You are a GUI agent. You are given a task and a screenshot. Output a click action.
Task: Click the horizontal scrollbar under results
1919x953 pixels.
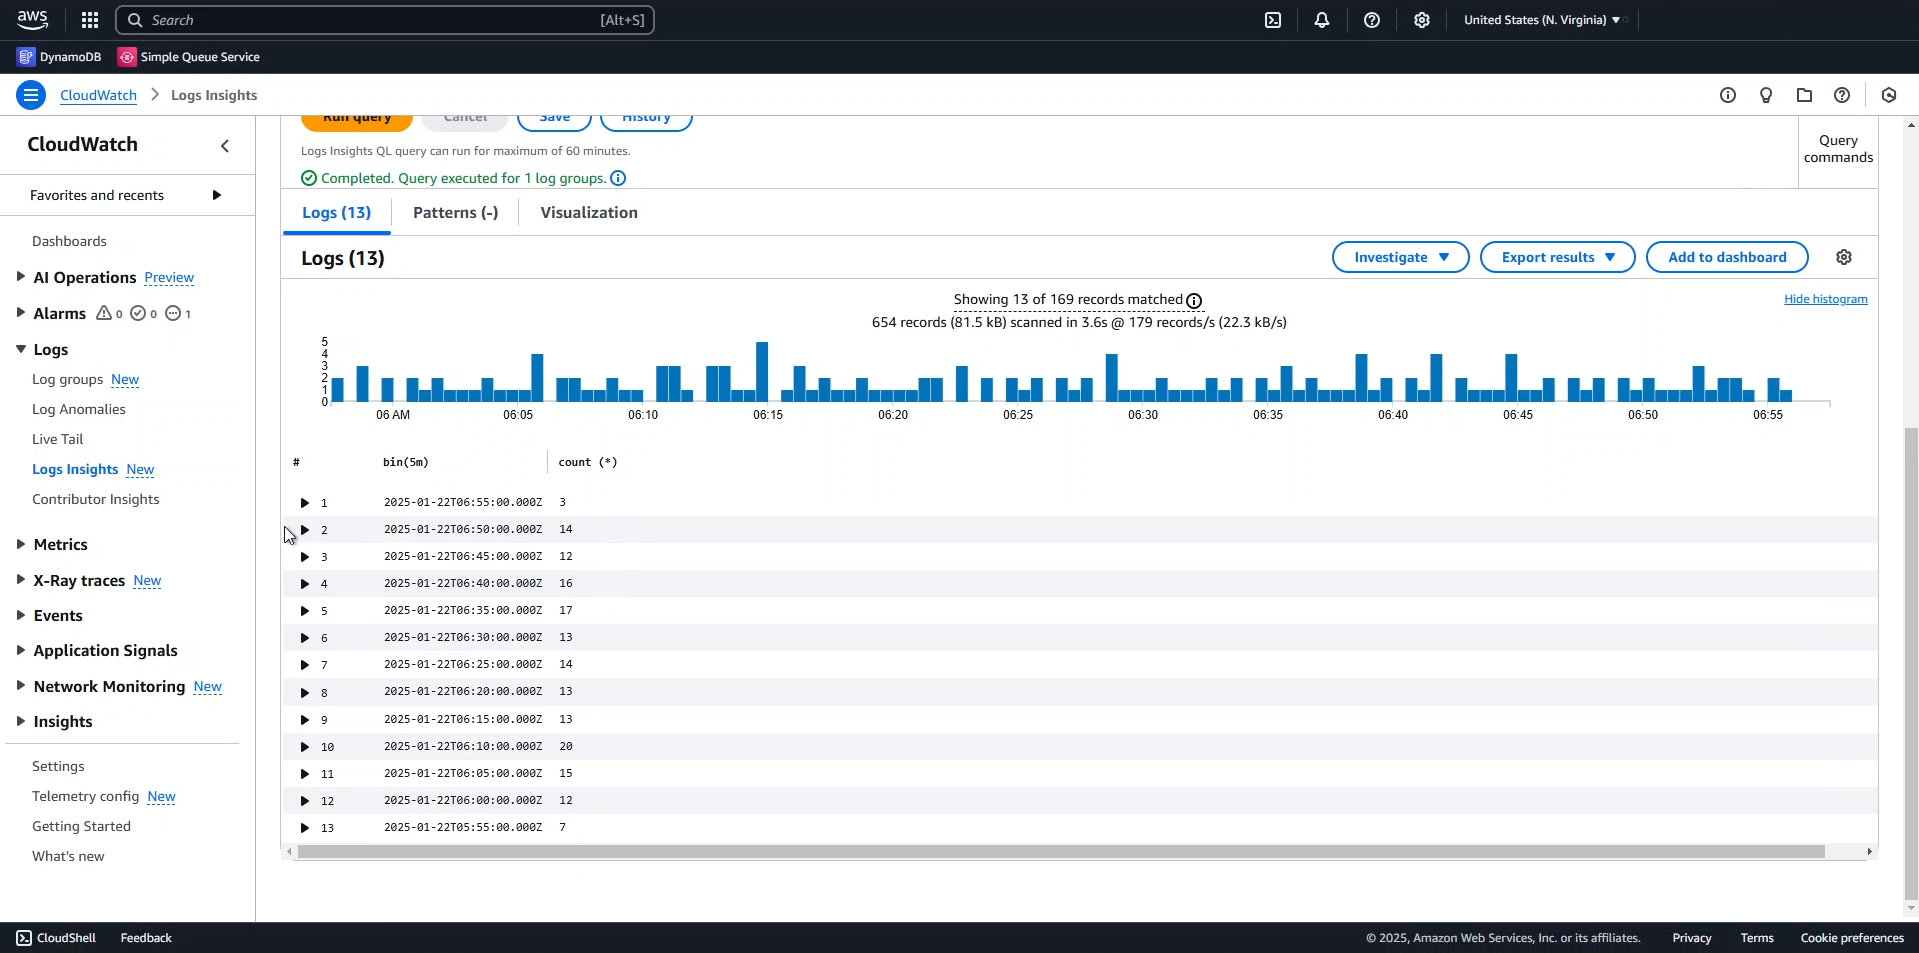(1060, 852)
